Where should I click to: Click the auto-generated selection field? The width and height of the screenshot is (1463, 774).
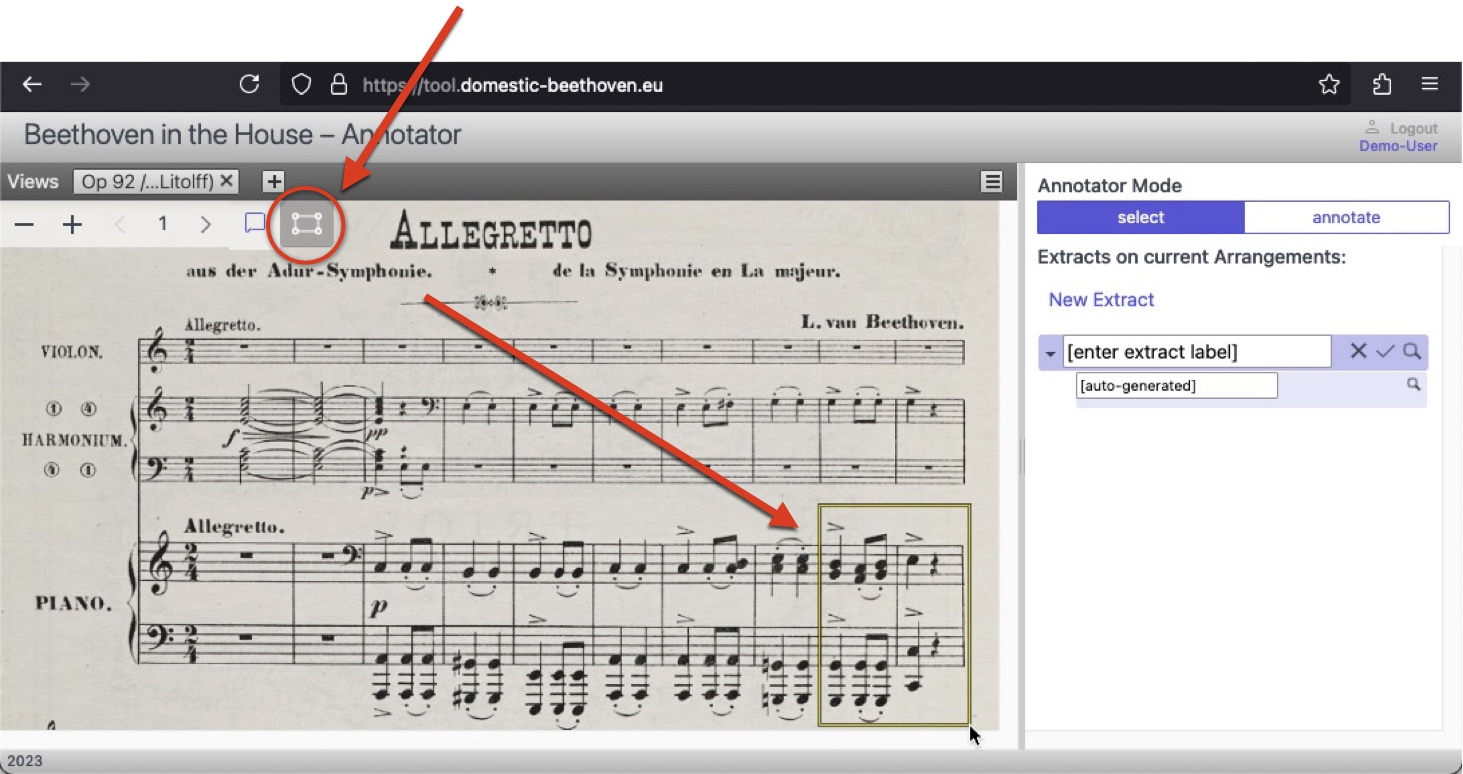[x=1177, y=386]
